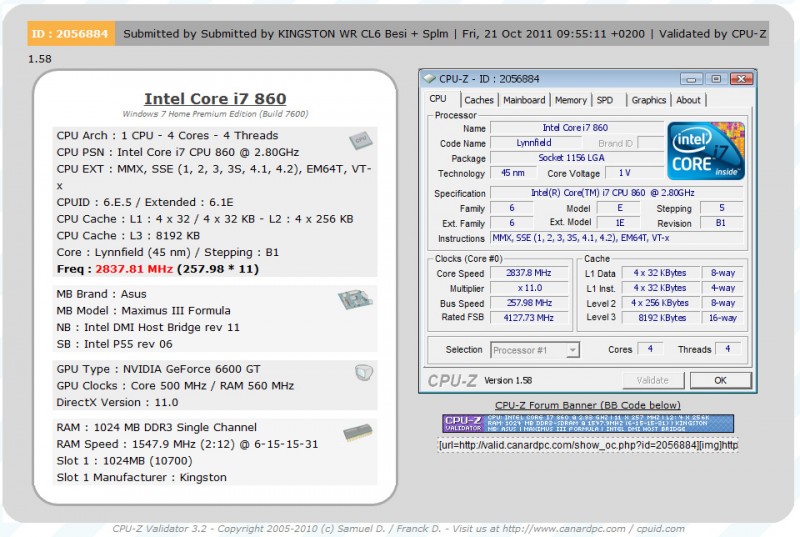The width and height of the screenshot is (800, 537).
Task: Click the CPU-Z title bar app icon
Action: [x=430, y=79]
